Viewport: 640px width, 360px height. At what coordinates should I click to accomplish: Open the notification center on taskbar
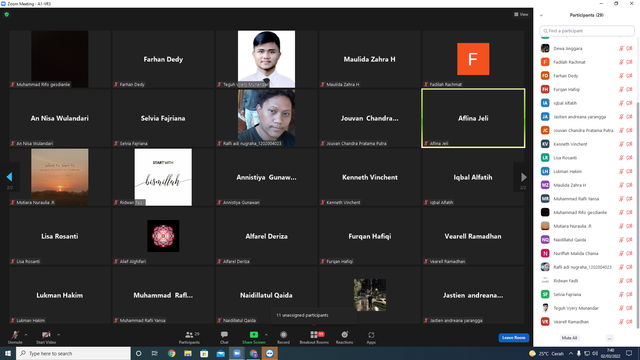[629, 353]
